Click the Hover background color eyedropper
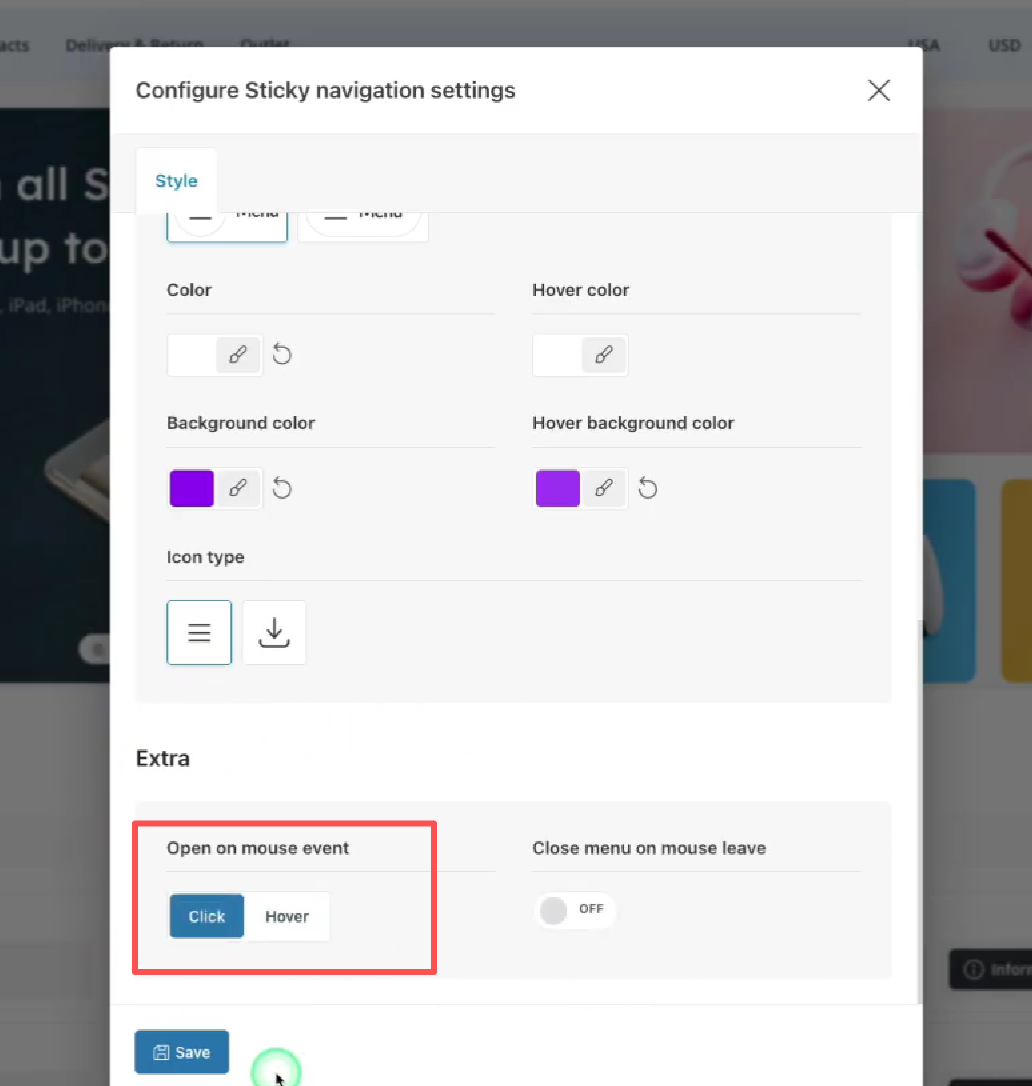 click(x=604, y=488)
